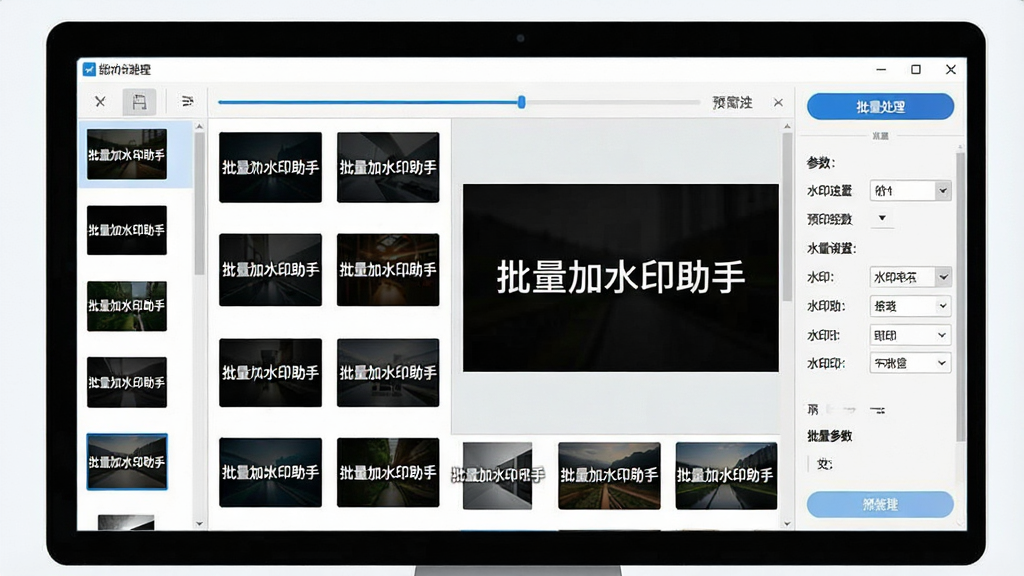Select the mountain path thumbnail below the preview
Screen dimensions: 1024x576
click(x=609, y=475)
